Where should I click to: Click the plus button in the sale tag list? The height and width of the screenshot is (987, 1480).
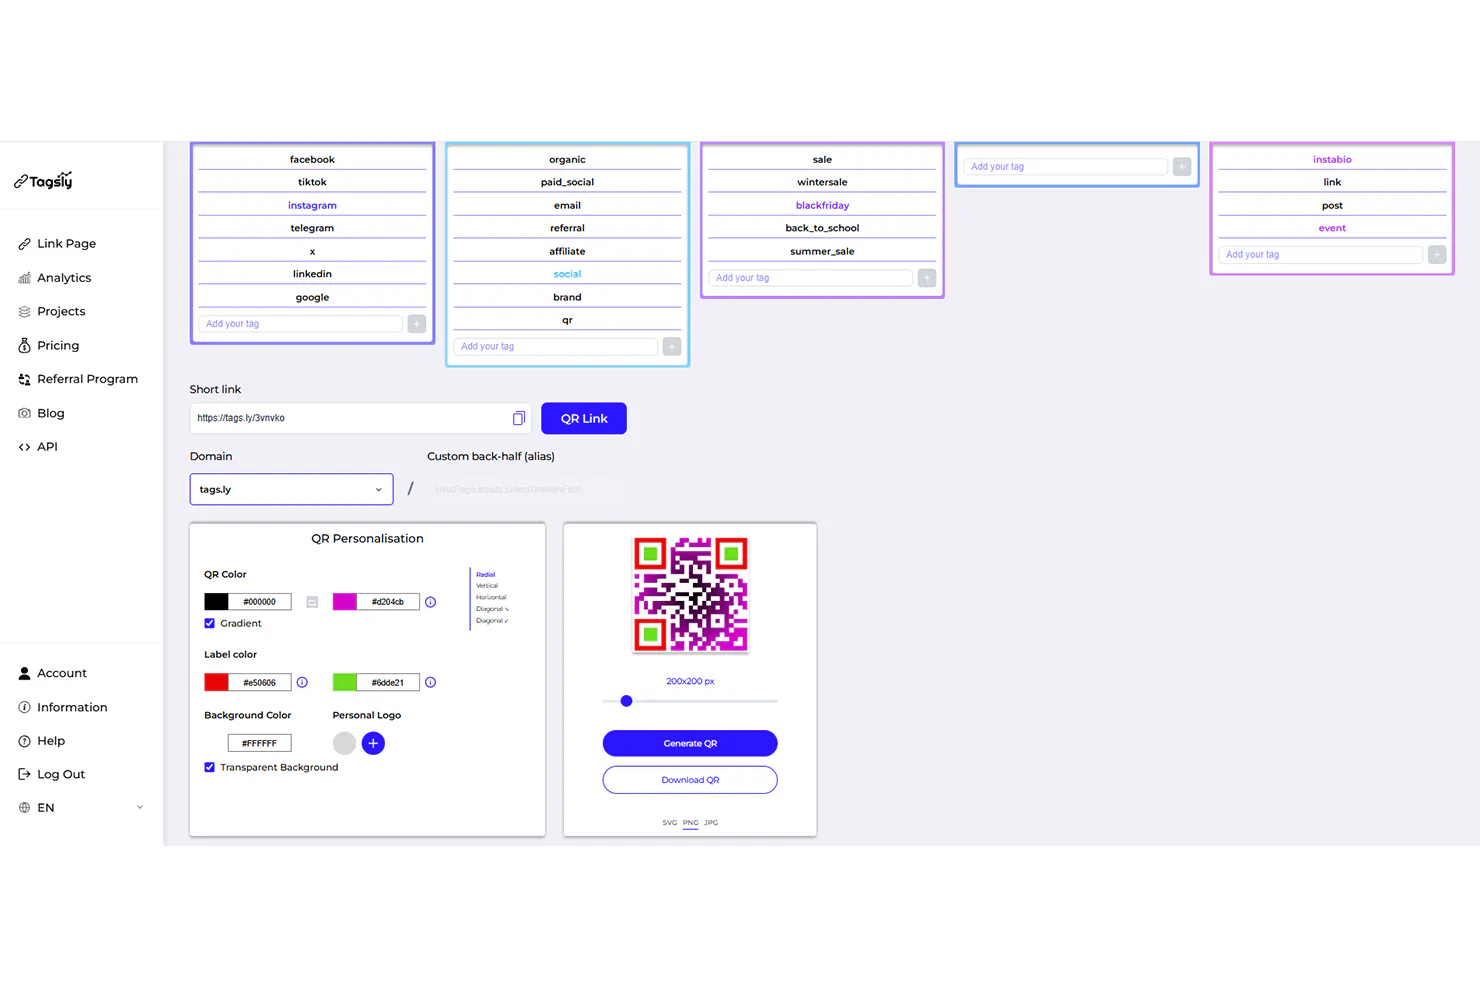pyautogui.click(x=927, y=278)
